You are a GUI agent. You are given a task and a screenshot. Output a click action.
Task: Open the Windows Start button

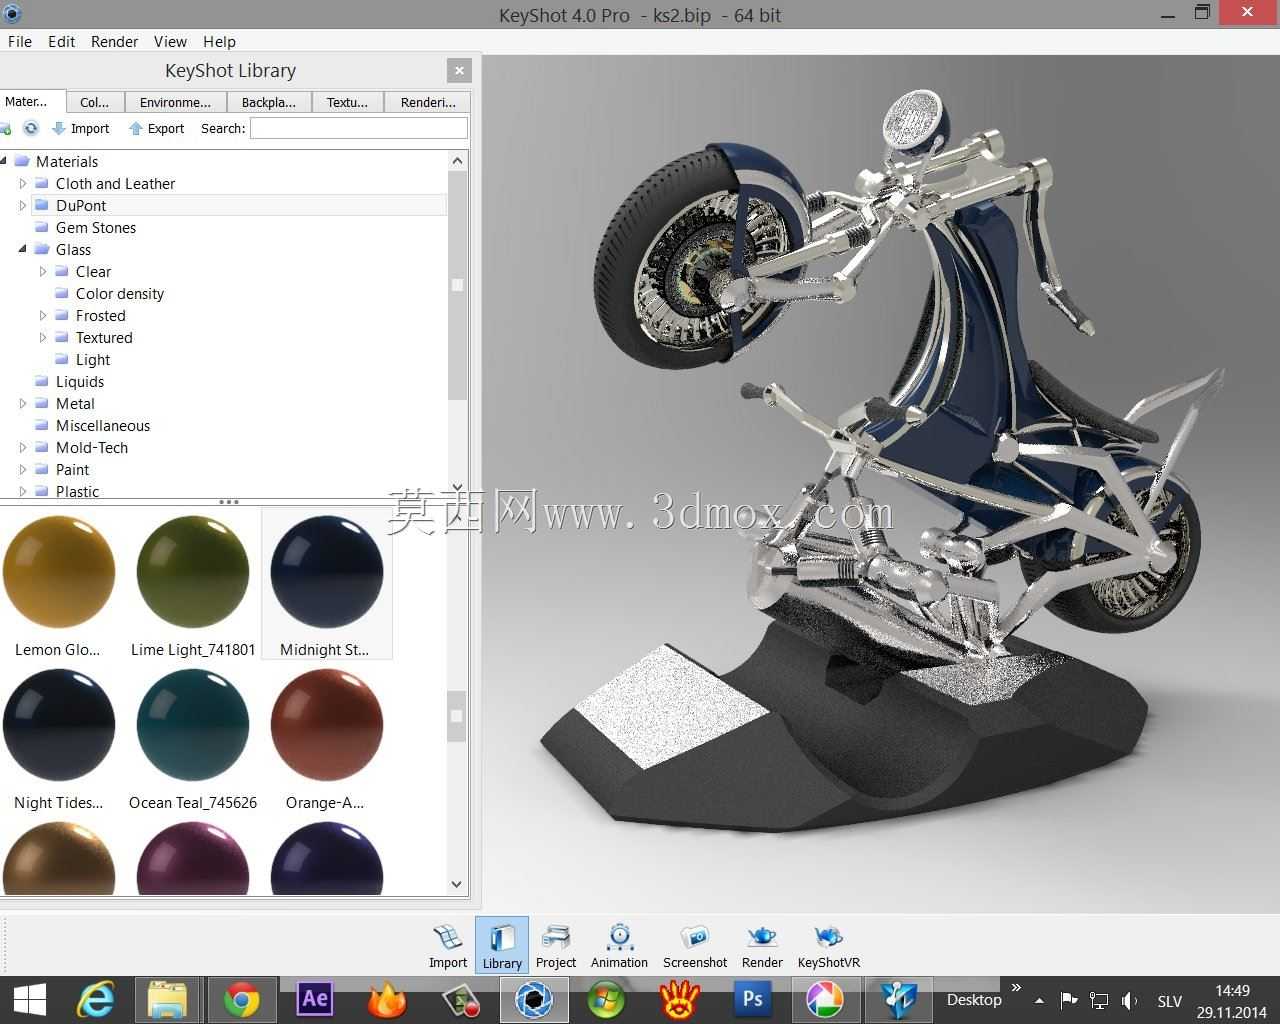click(30, 999)
